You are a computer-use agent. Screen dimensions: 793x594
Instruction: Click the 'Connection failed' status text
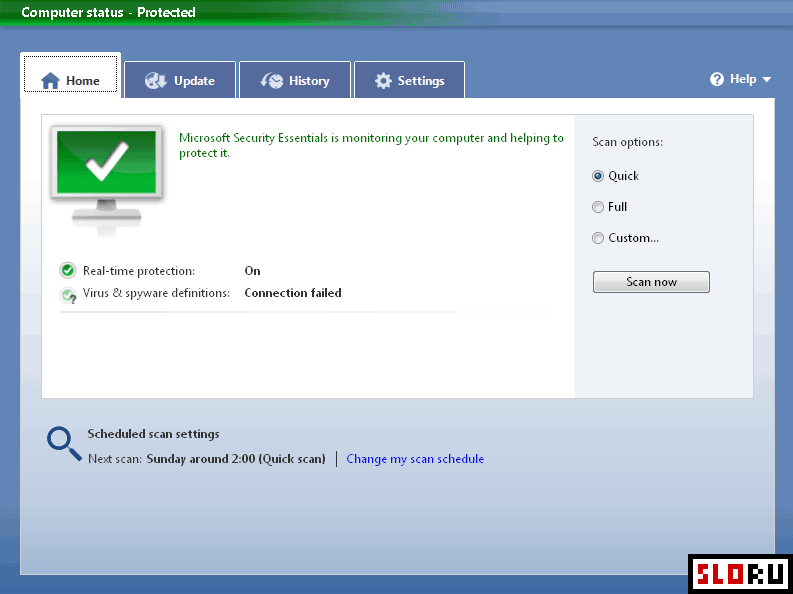[293, 293]
